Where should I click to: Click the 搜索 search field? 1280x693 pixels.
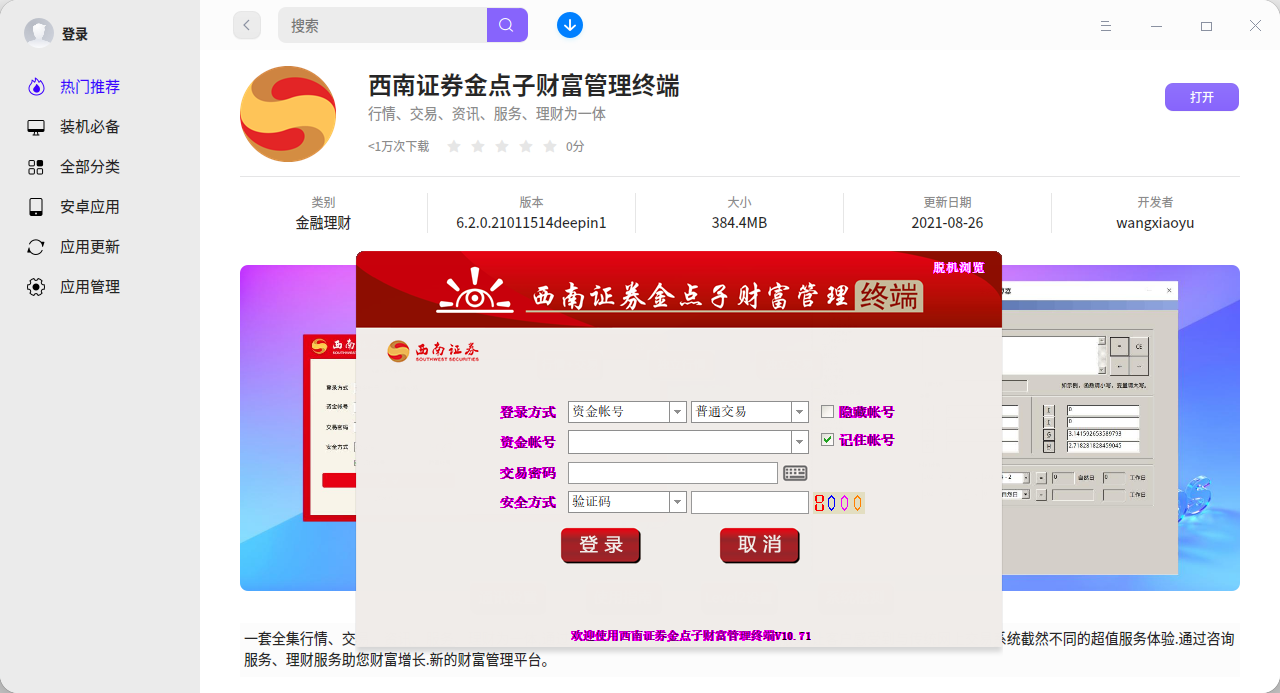click(x=383, y=25)
